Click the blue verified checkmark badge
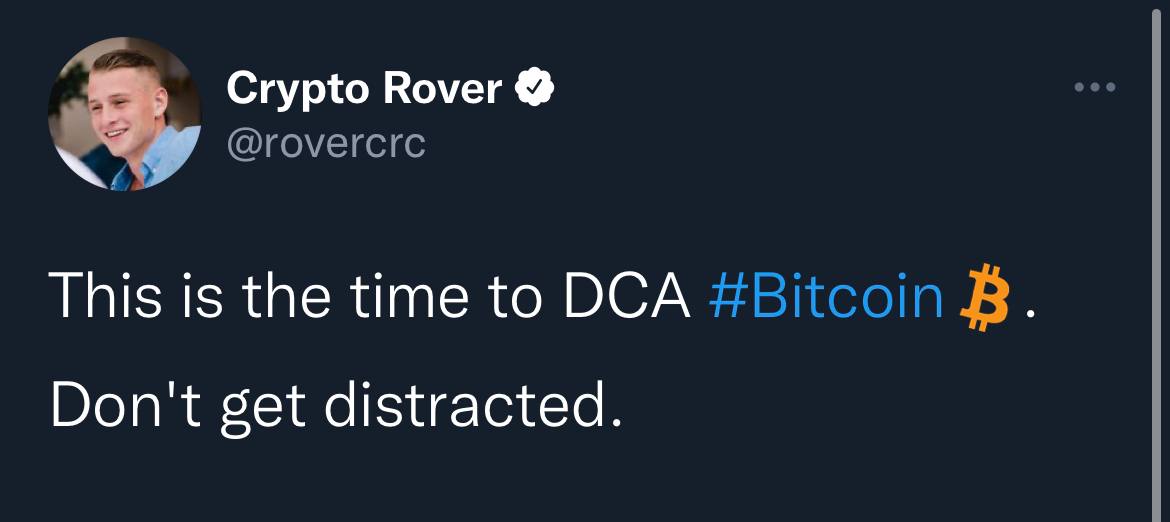 coord(535,91)
